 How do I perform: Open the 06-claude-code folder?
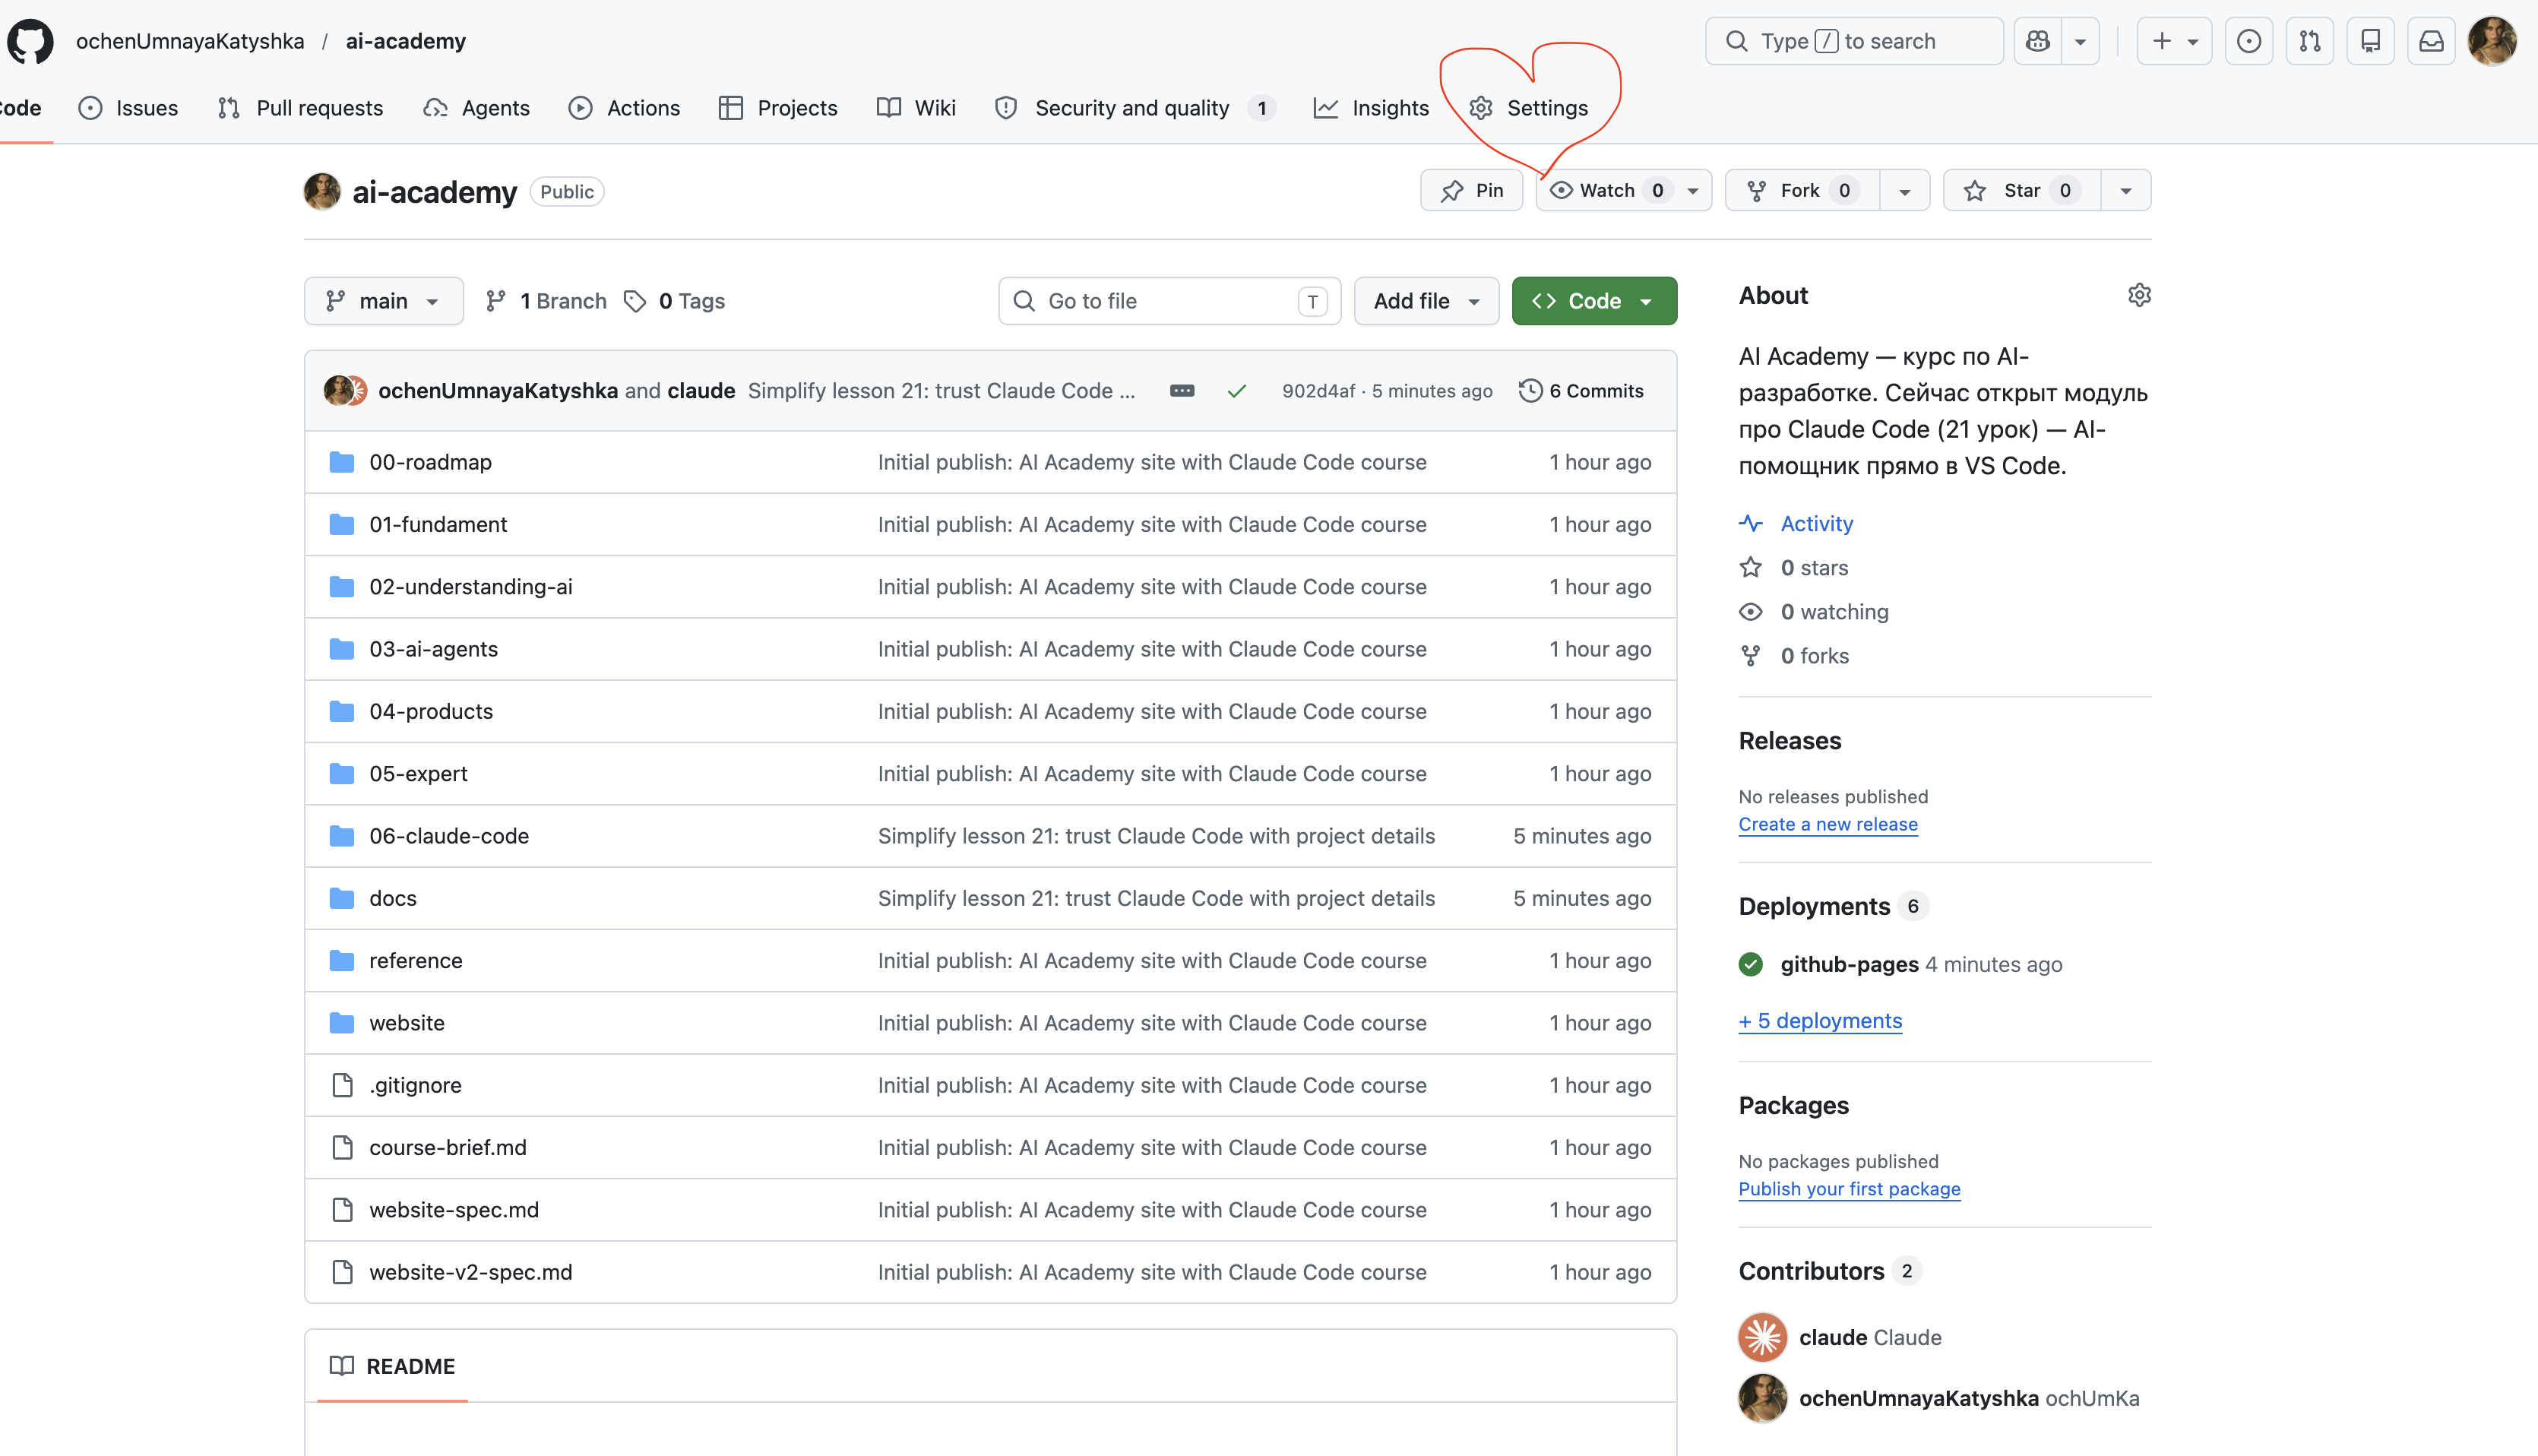click(x=449, y=836)
